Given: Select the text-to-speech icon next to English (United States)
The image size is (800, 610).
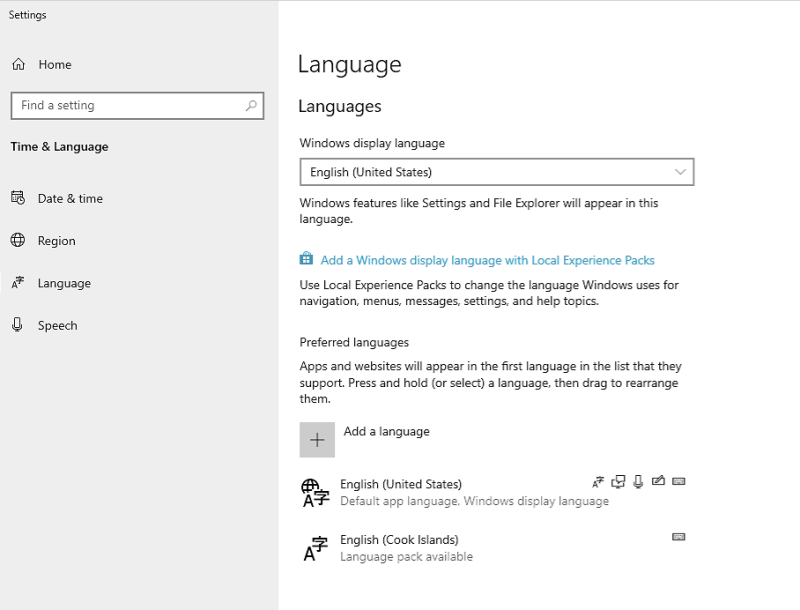Looking at the screenshot, I should 618,481.
